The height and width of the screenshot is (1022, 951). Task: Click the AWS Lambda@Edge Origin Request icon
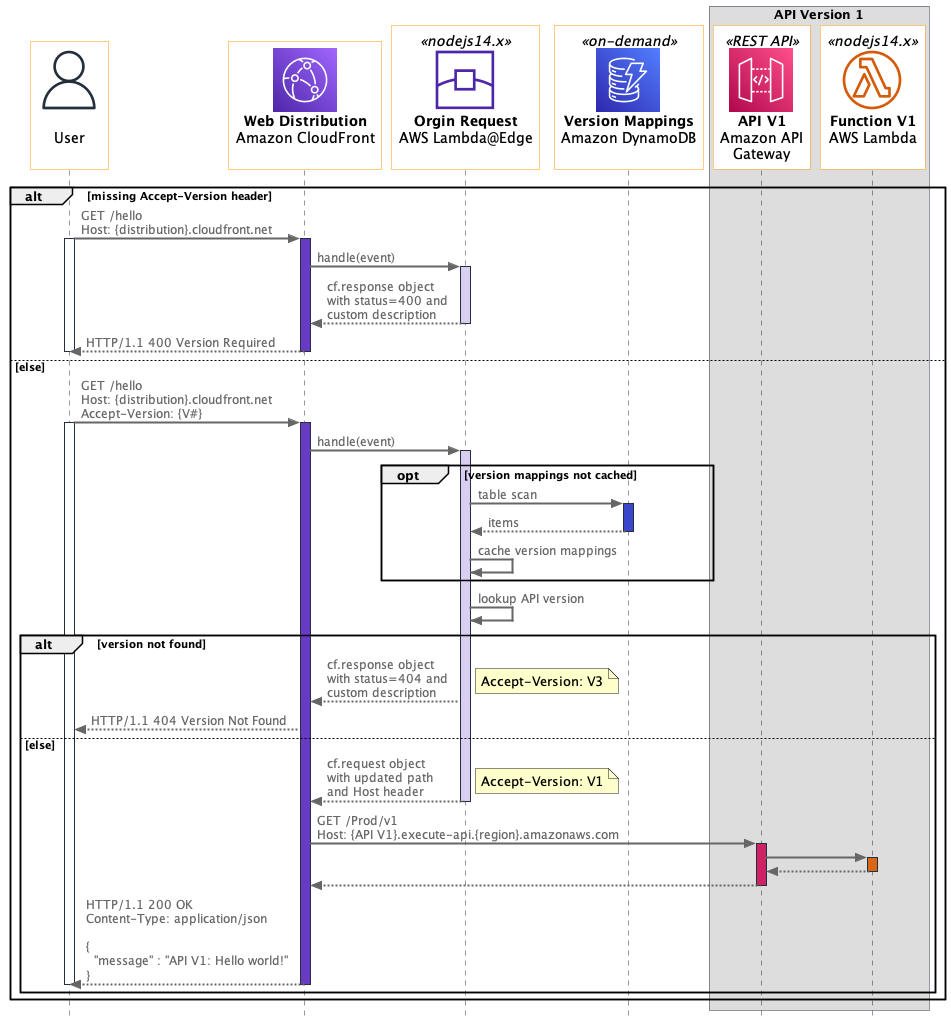click(x=465, y=79)
